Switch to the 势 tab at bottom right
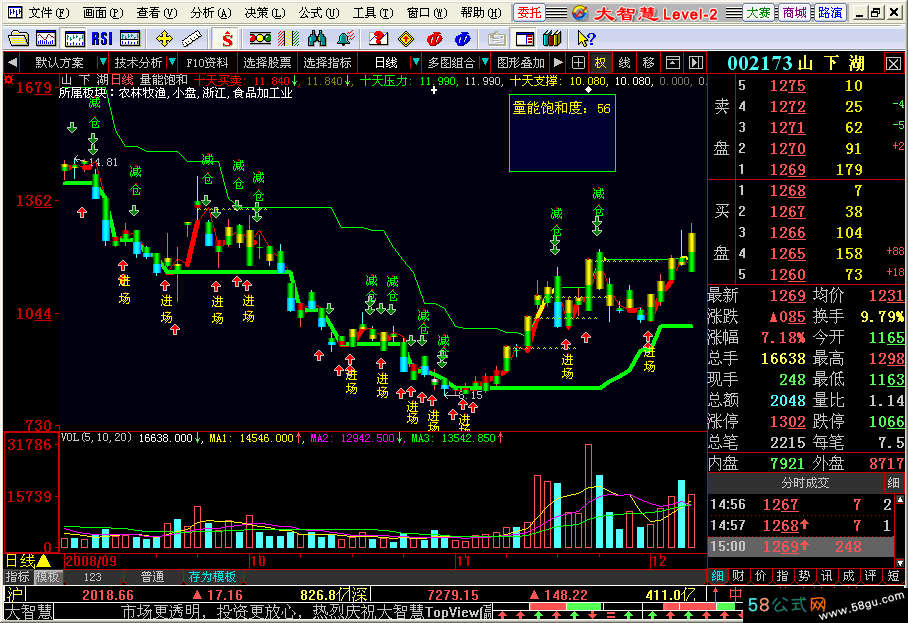The image size is (908, 623). click(x=804, y=576)
